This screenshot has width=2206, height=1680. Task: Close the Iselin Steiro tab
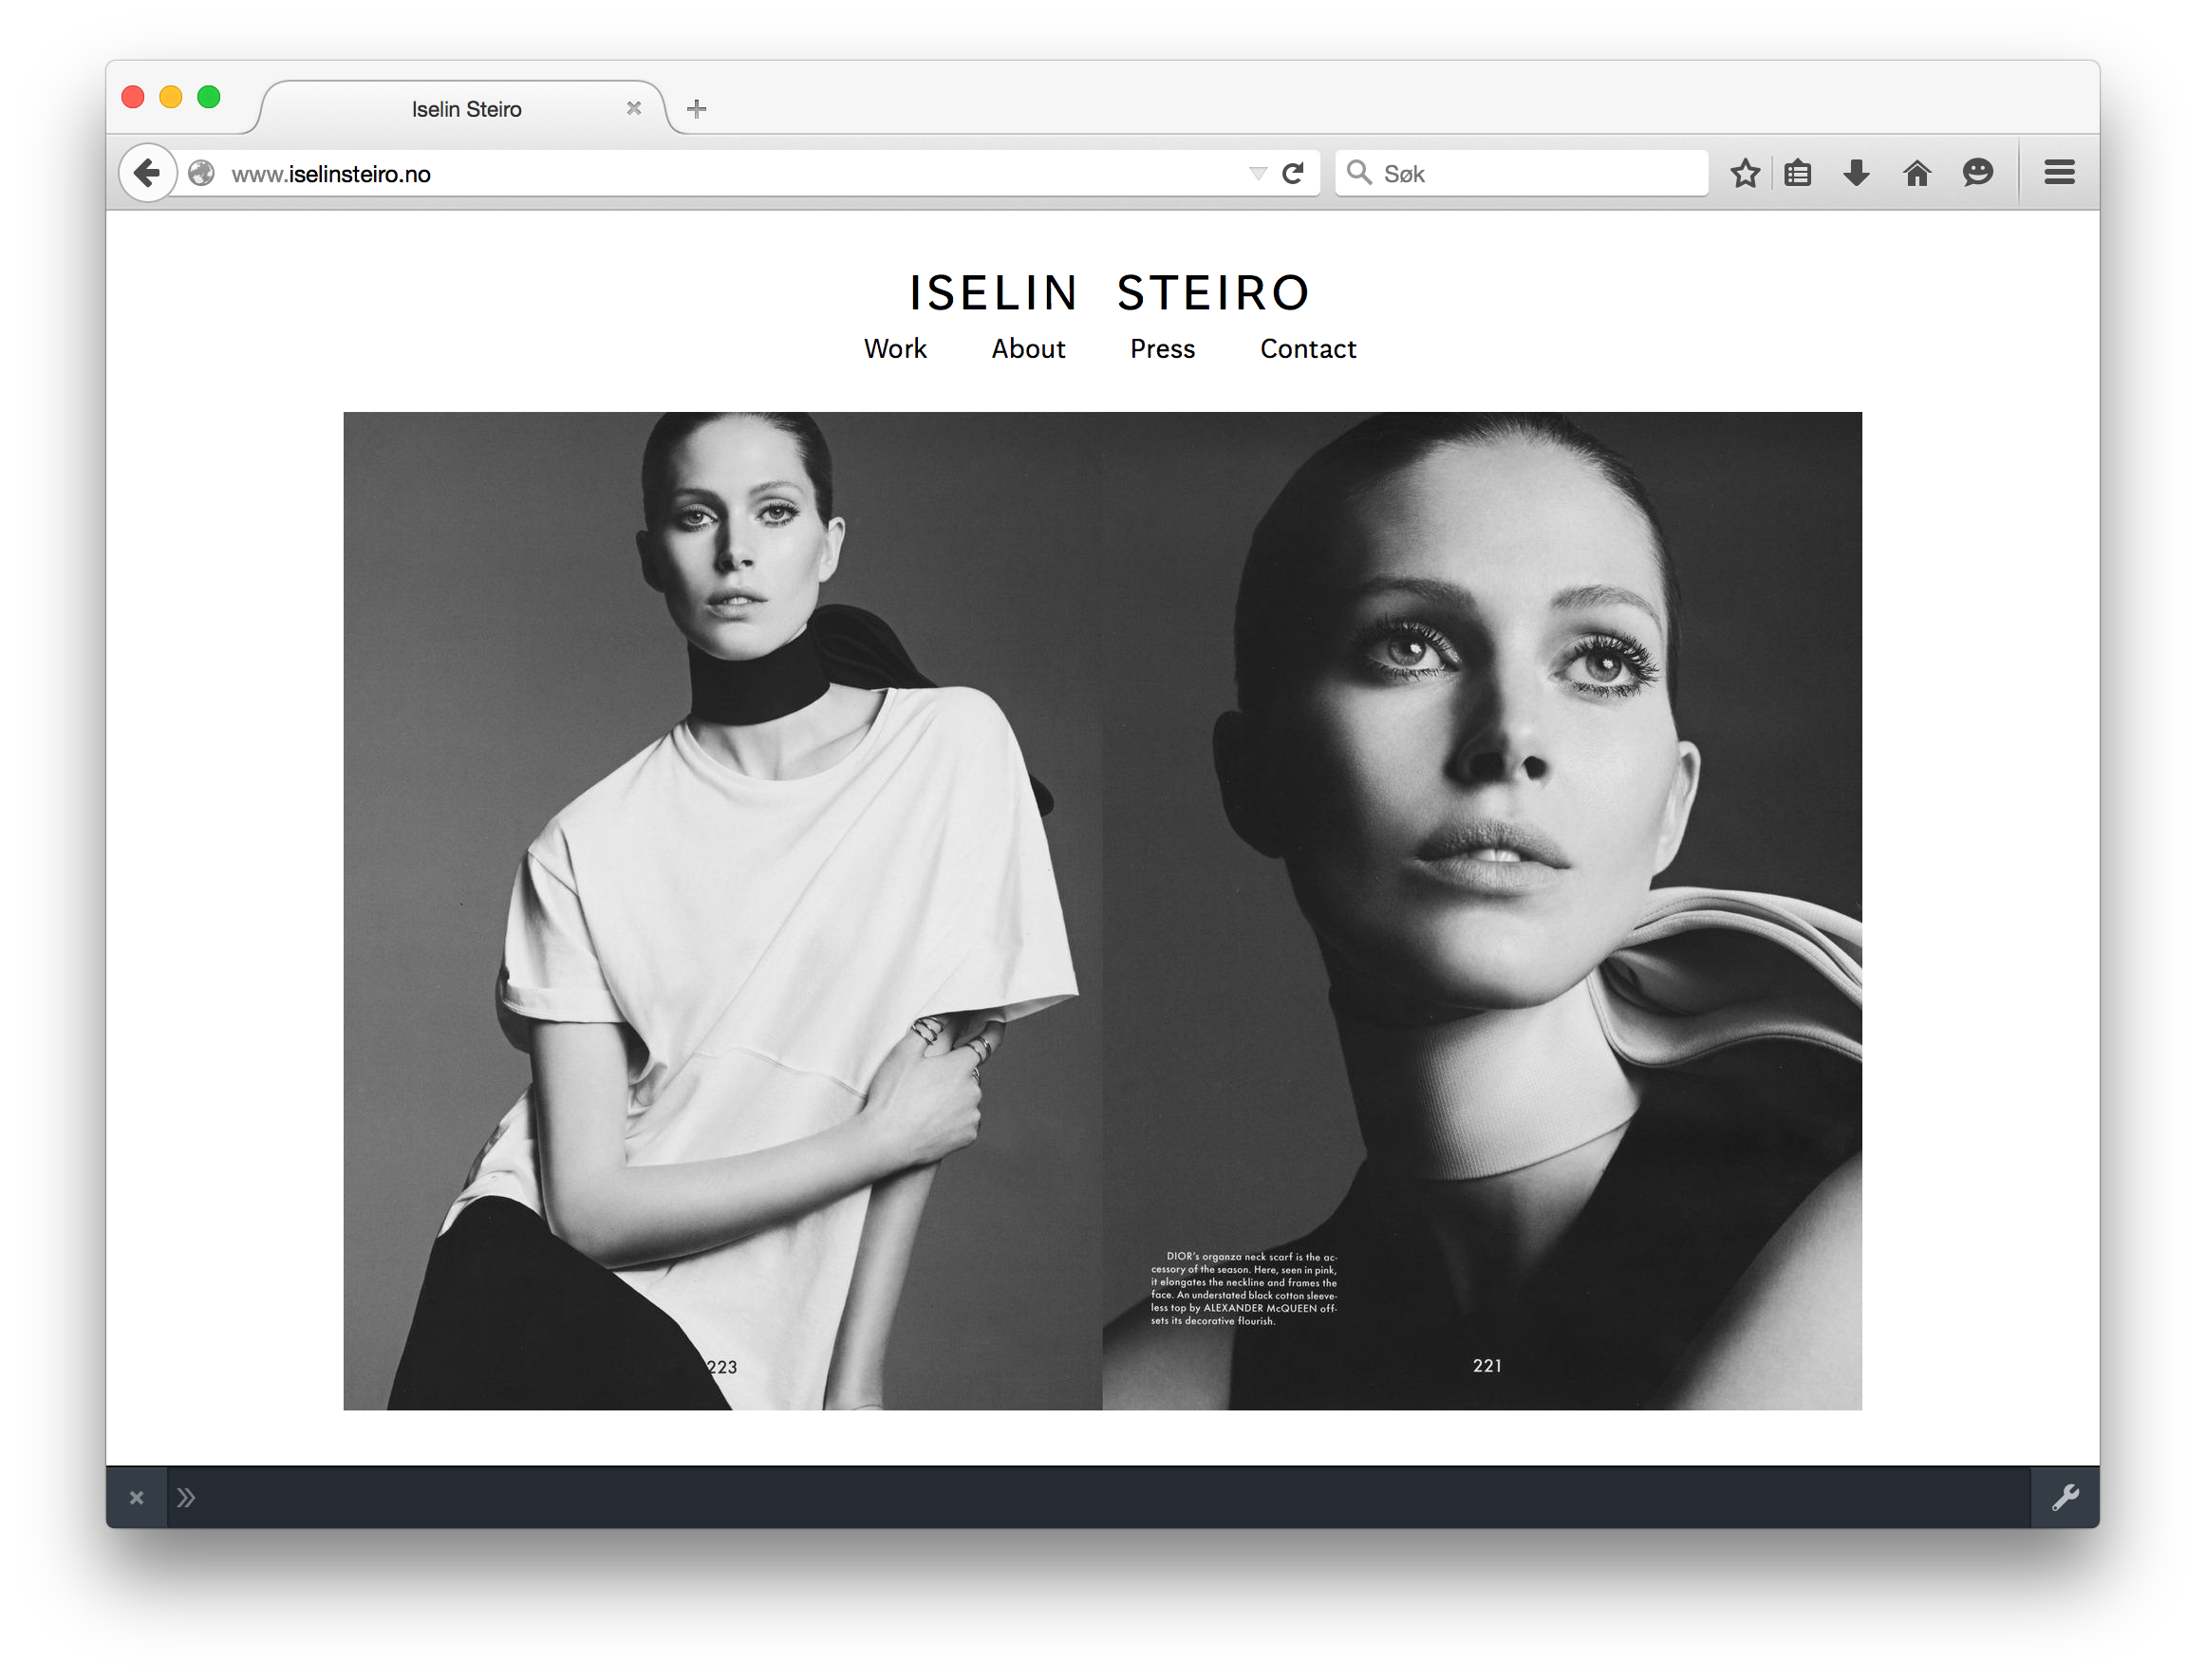click(634, 108)
